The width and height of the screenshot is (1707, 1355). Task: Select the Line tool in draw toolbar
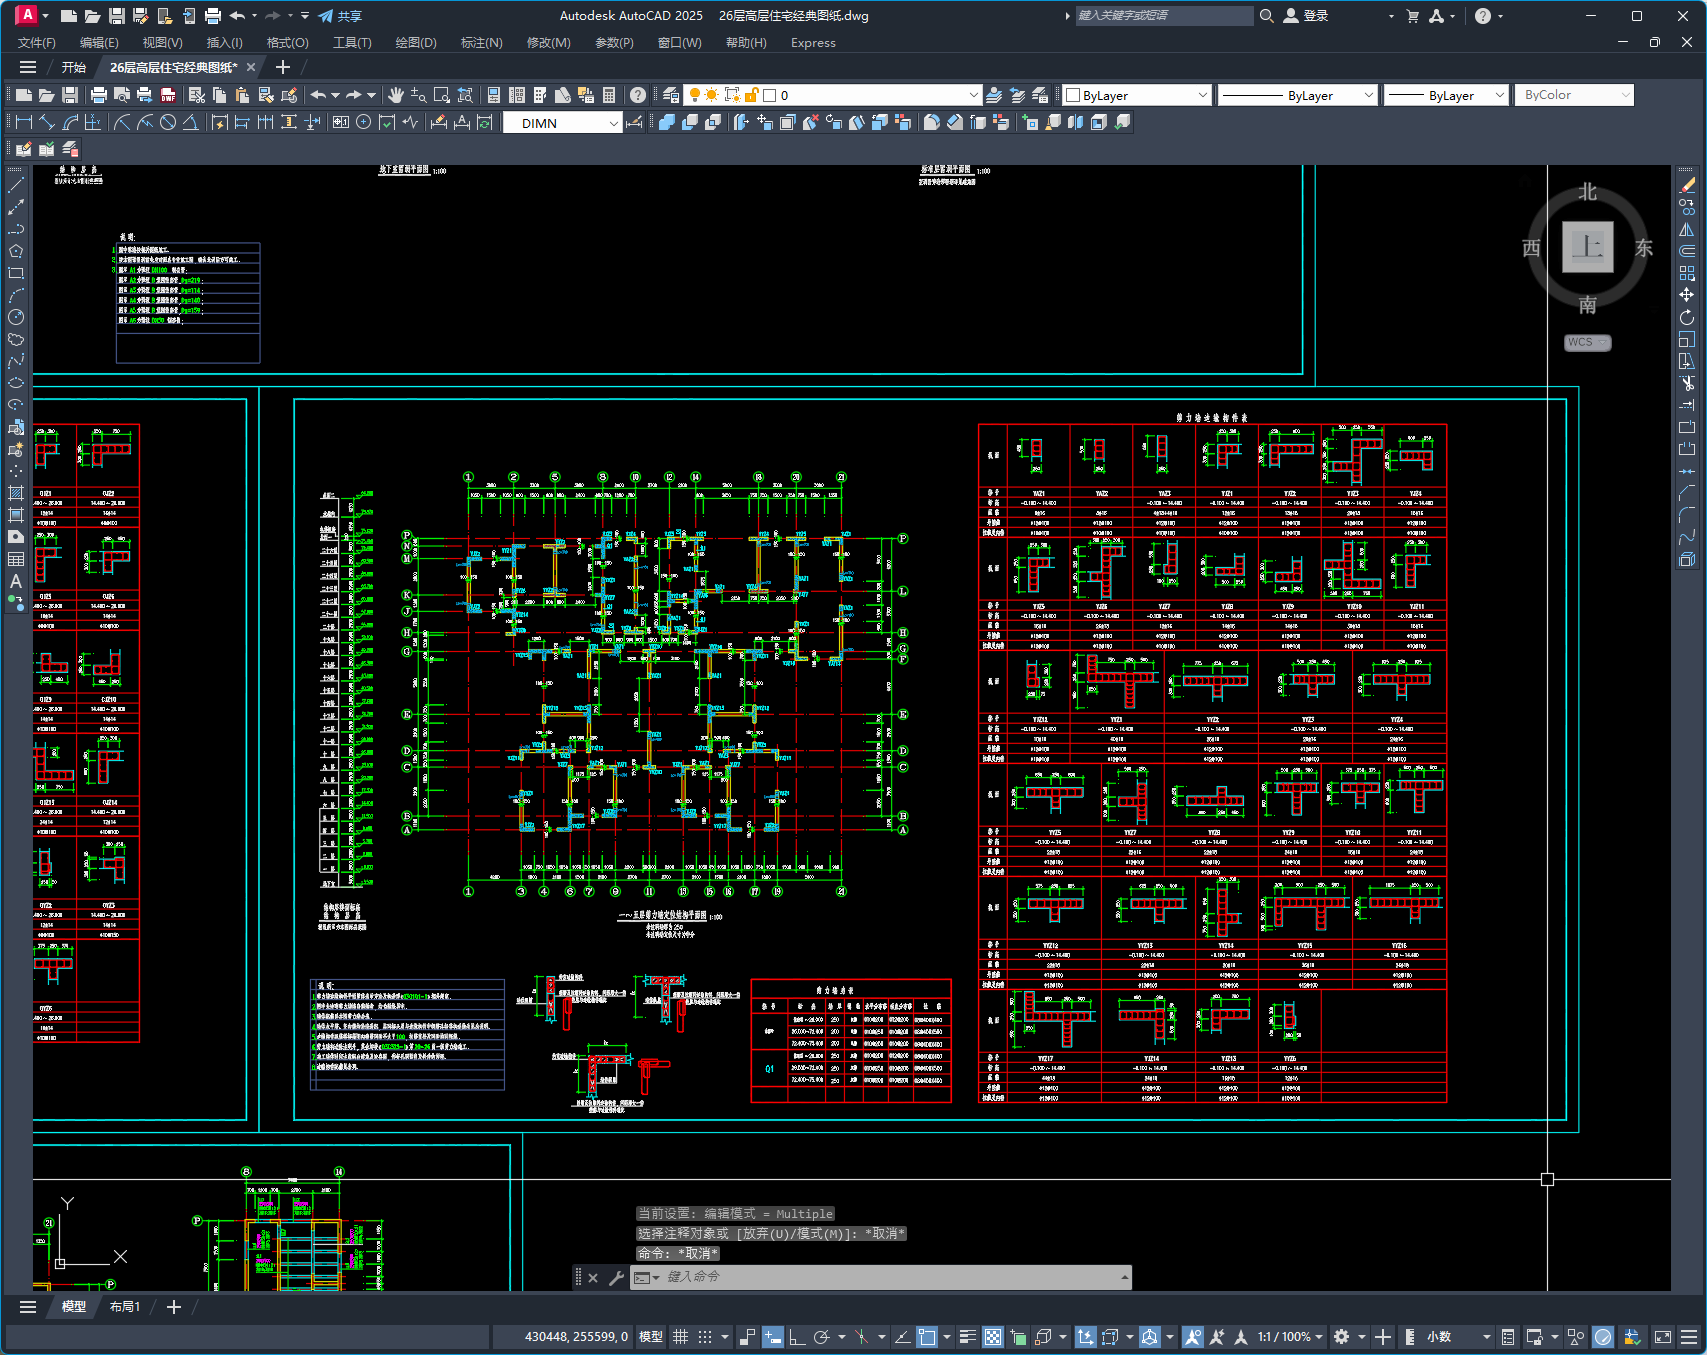16,185
